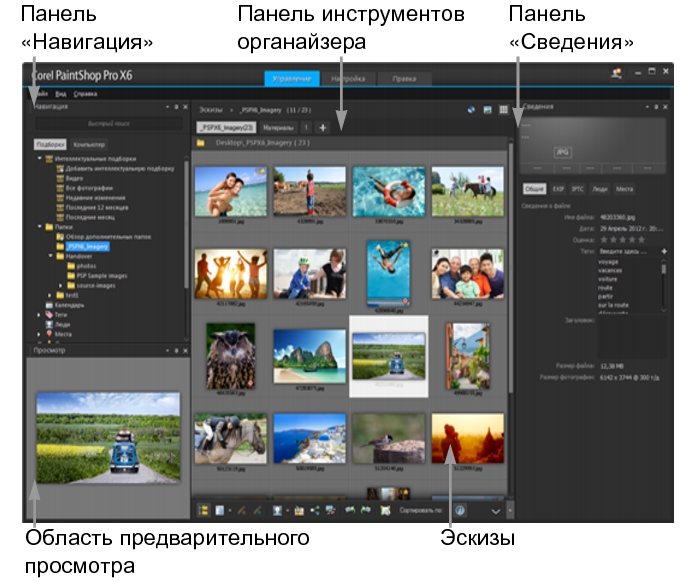
Task: Open the Компьютер navigation tab
Action: point(88,145)
